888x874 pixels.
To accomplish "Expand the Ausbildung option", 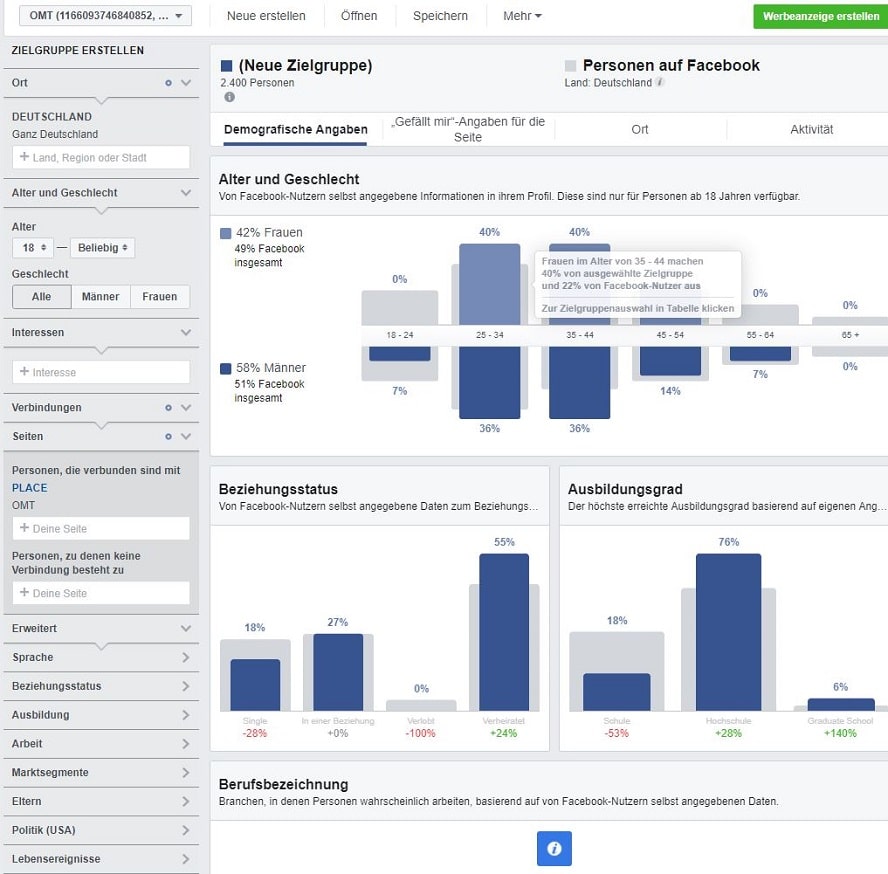I will click(x=101, y=715).
